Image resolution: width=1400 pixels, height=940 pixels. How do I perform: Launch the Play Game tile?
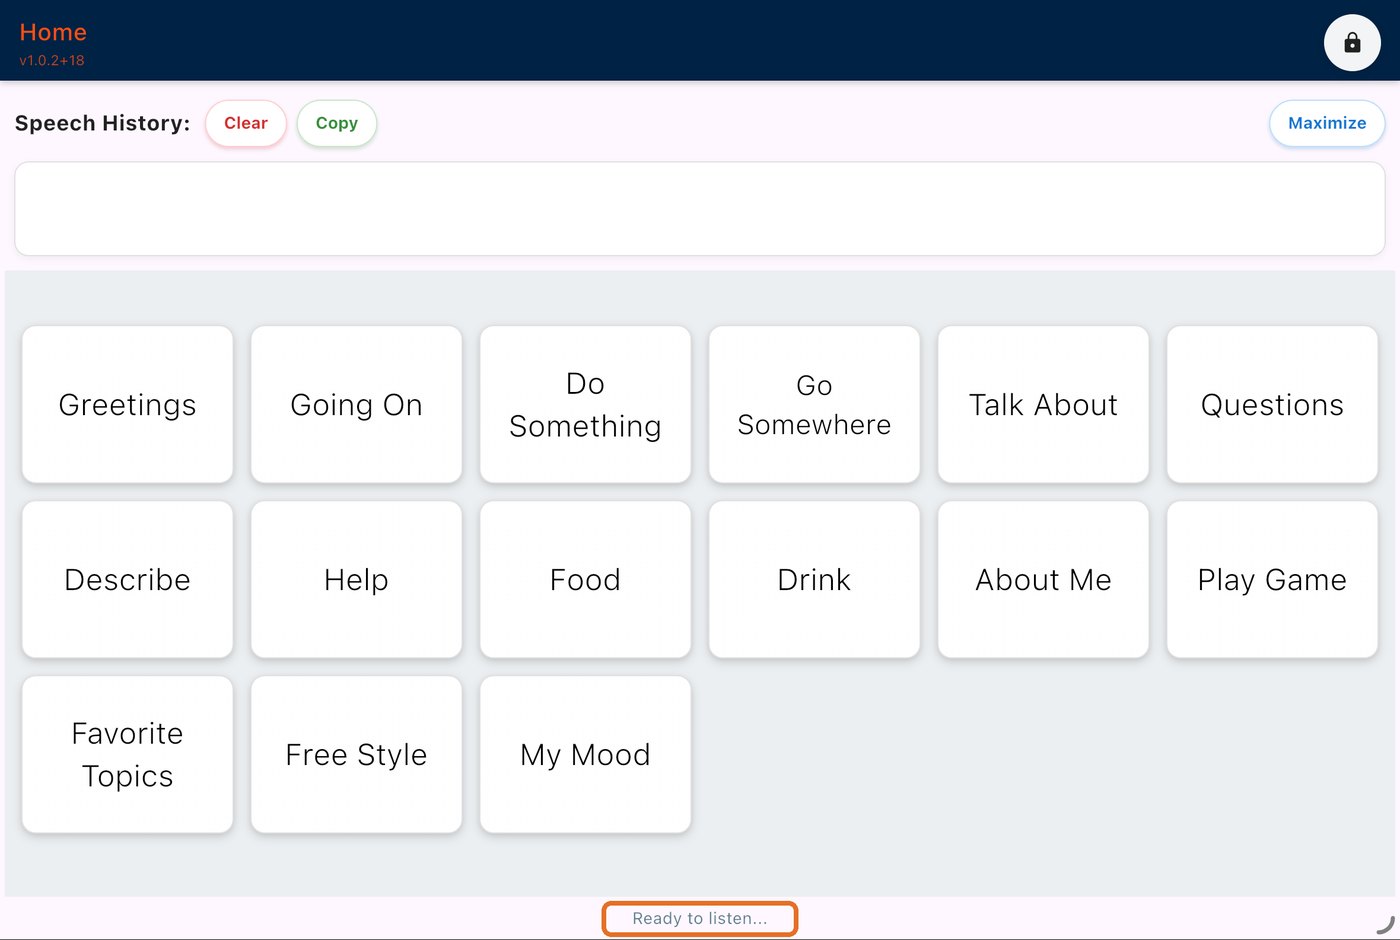pos(1273,579)
